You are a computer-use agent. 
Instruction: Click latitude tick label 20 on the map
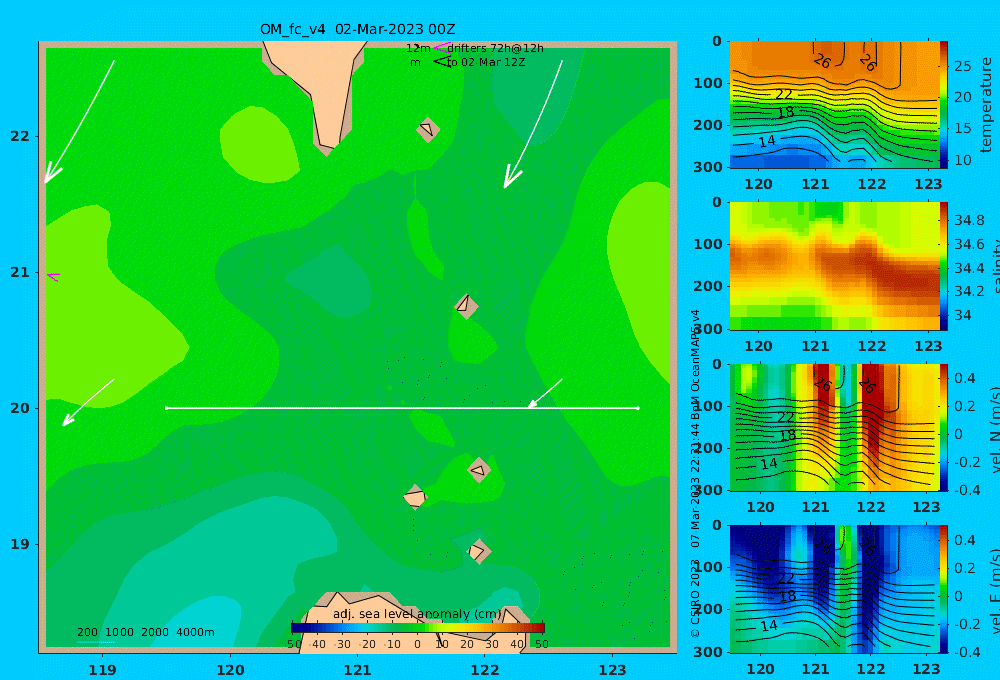(20, 408)
